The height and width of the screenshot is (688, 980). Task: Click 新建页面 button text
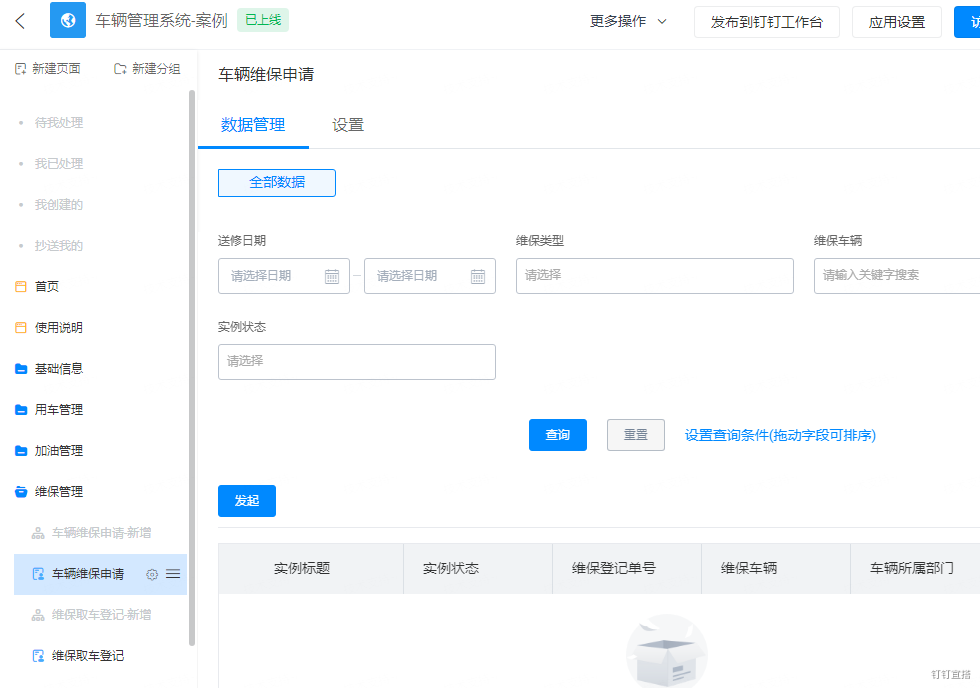point(56,69)
